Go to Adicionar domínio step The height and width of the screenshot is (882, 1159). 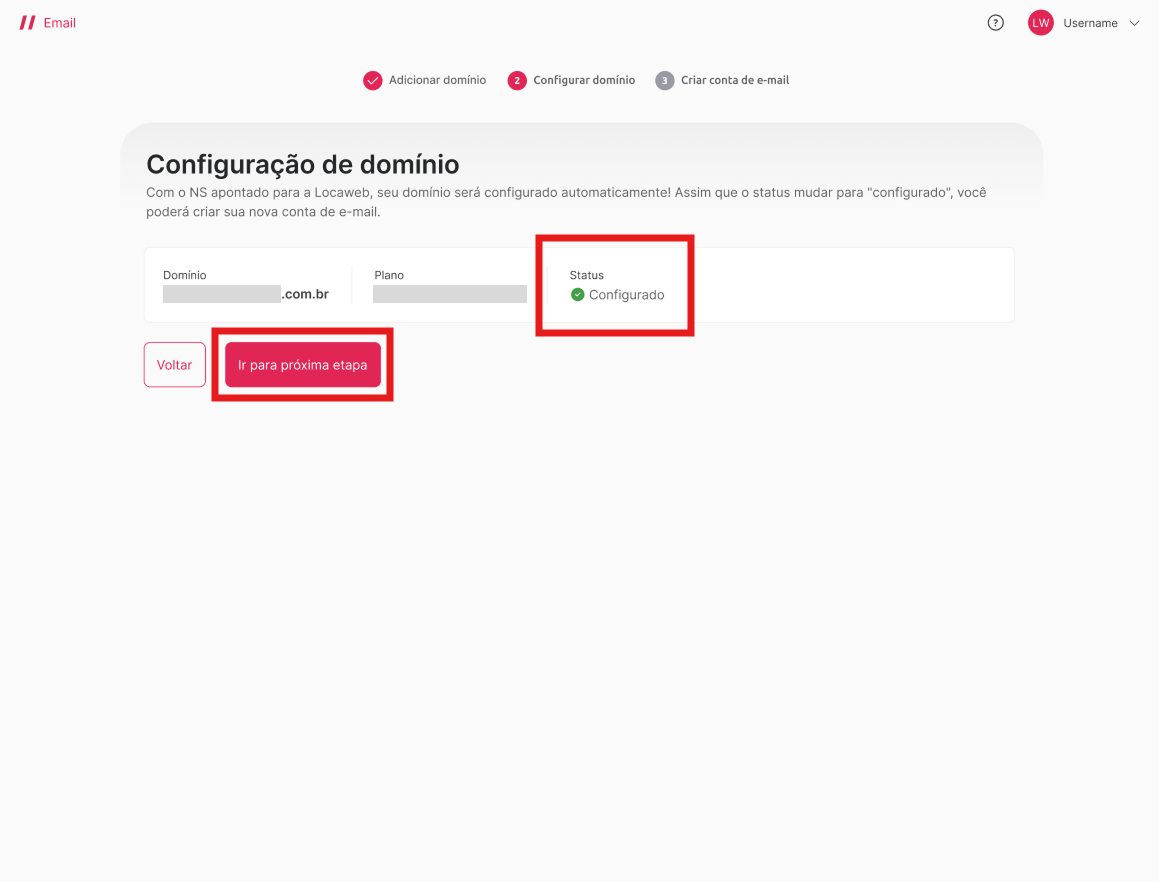click(438, 80)
